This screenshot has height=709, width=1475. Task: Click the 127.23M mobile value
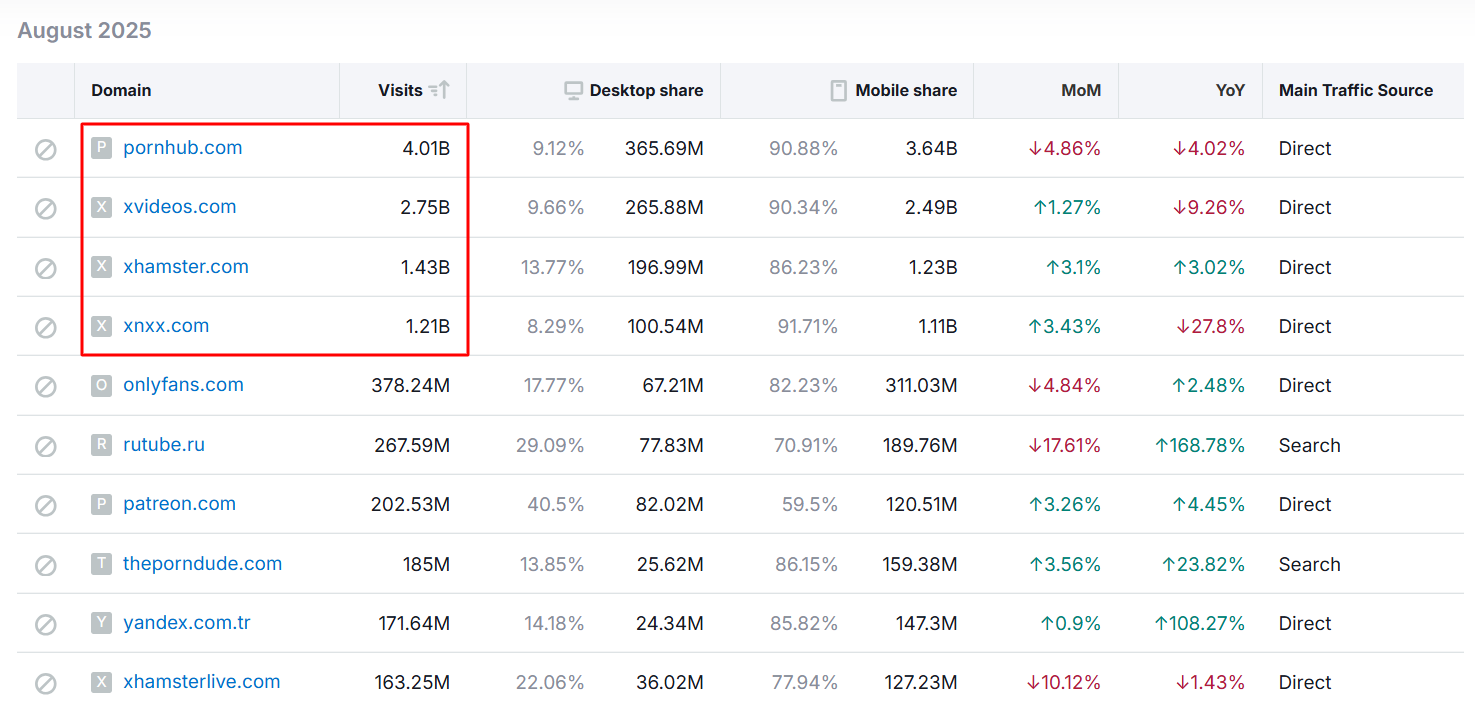[x=921, y=683]
